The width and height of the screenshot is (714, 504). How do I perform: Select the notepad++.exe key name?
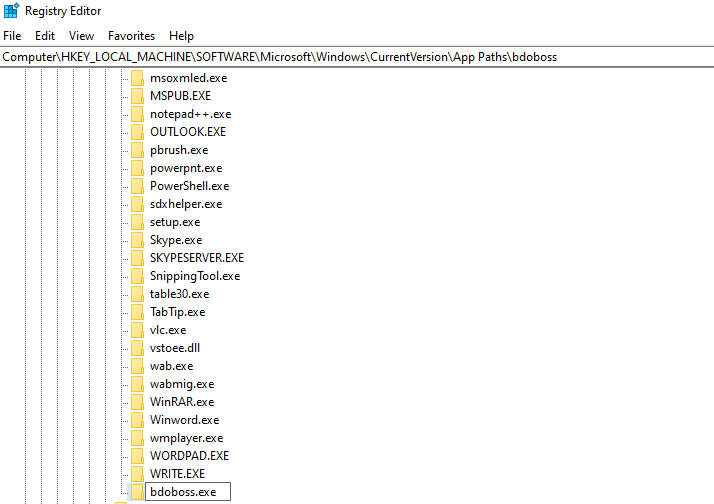190,114
